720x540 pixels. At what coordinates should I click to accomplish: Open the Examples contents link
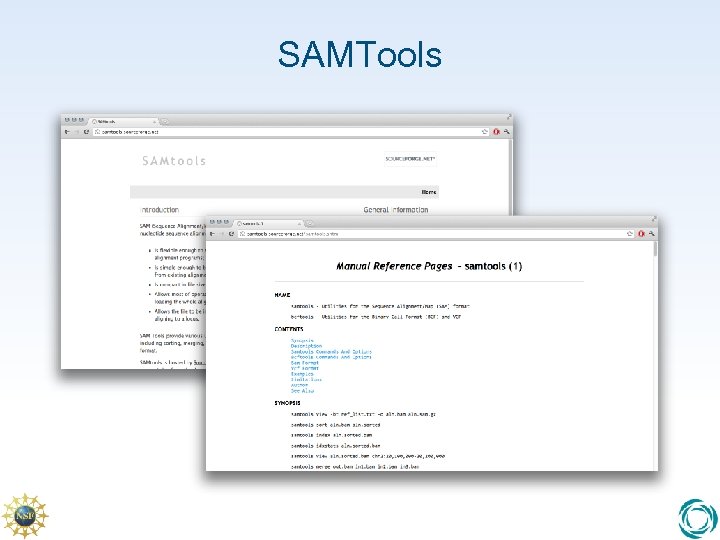(x=302, y=374)
